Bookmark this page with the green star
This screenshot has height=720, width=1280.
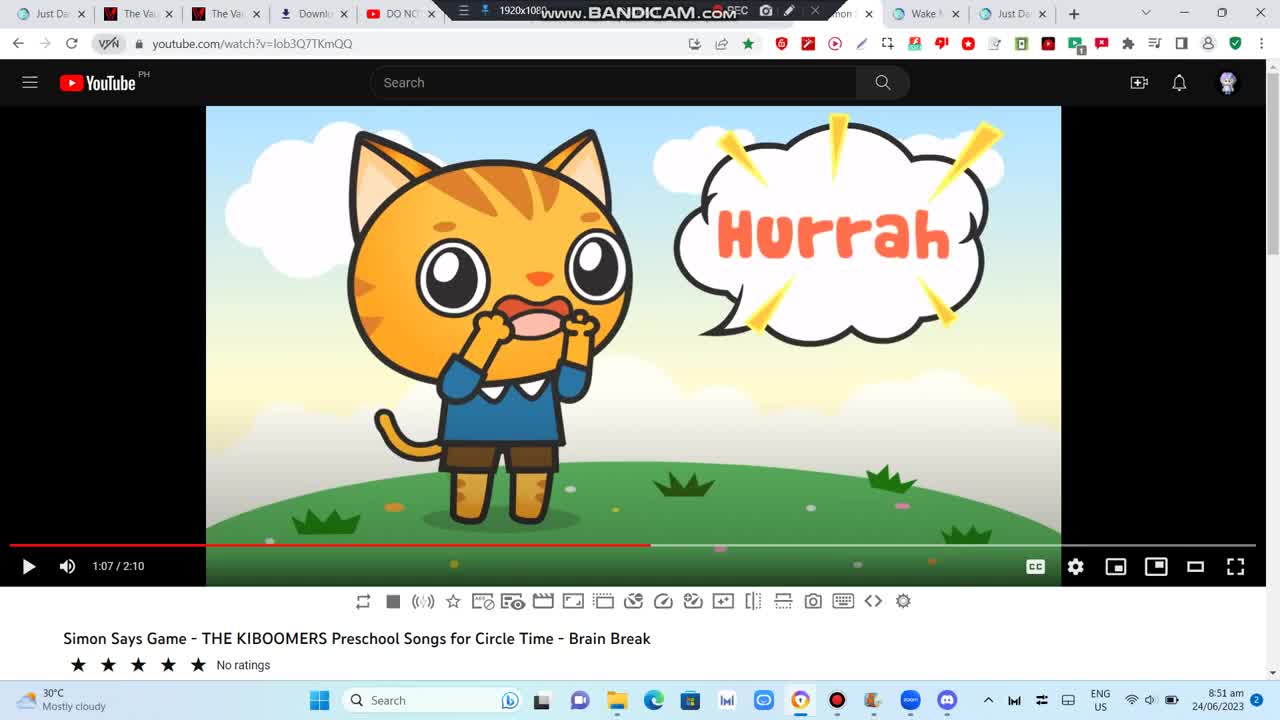748,44
